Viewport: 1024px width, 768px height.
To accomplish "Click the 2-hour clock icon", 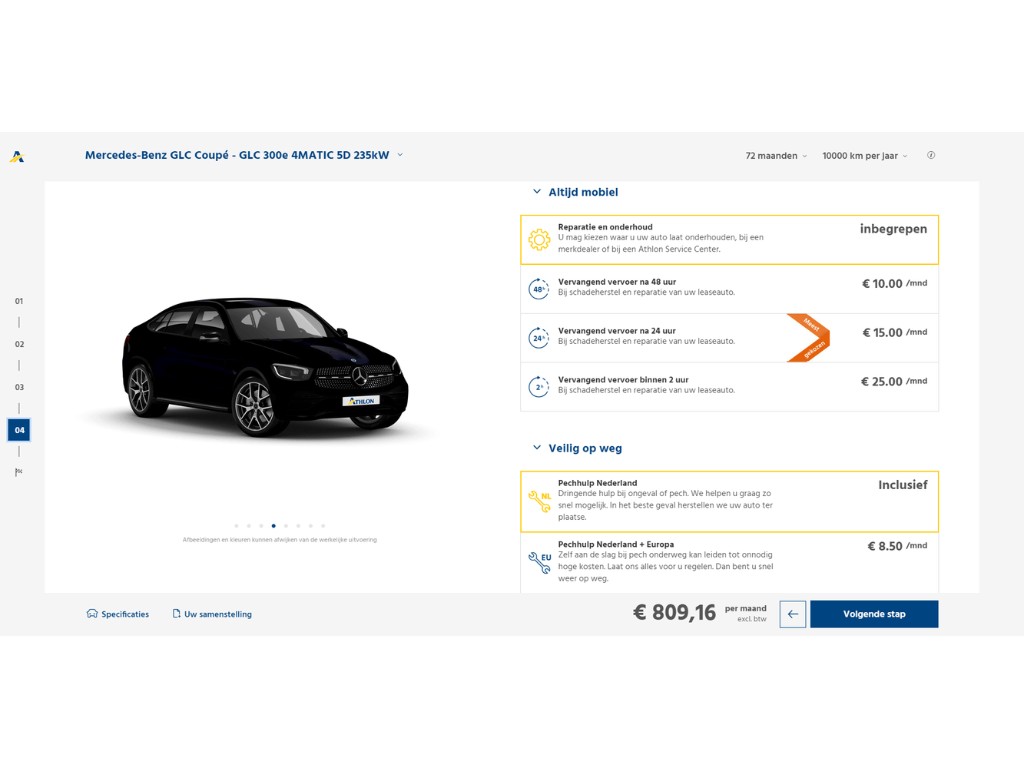I will click(x=539, y=387).
